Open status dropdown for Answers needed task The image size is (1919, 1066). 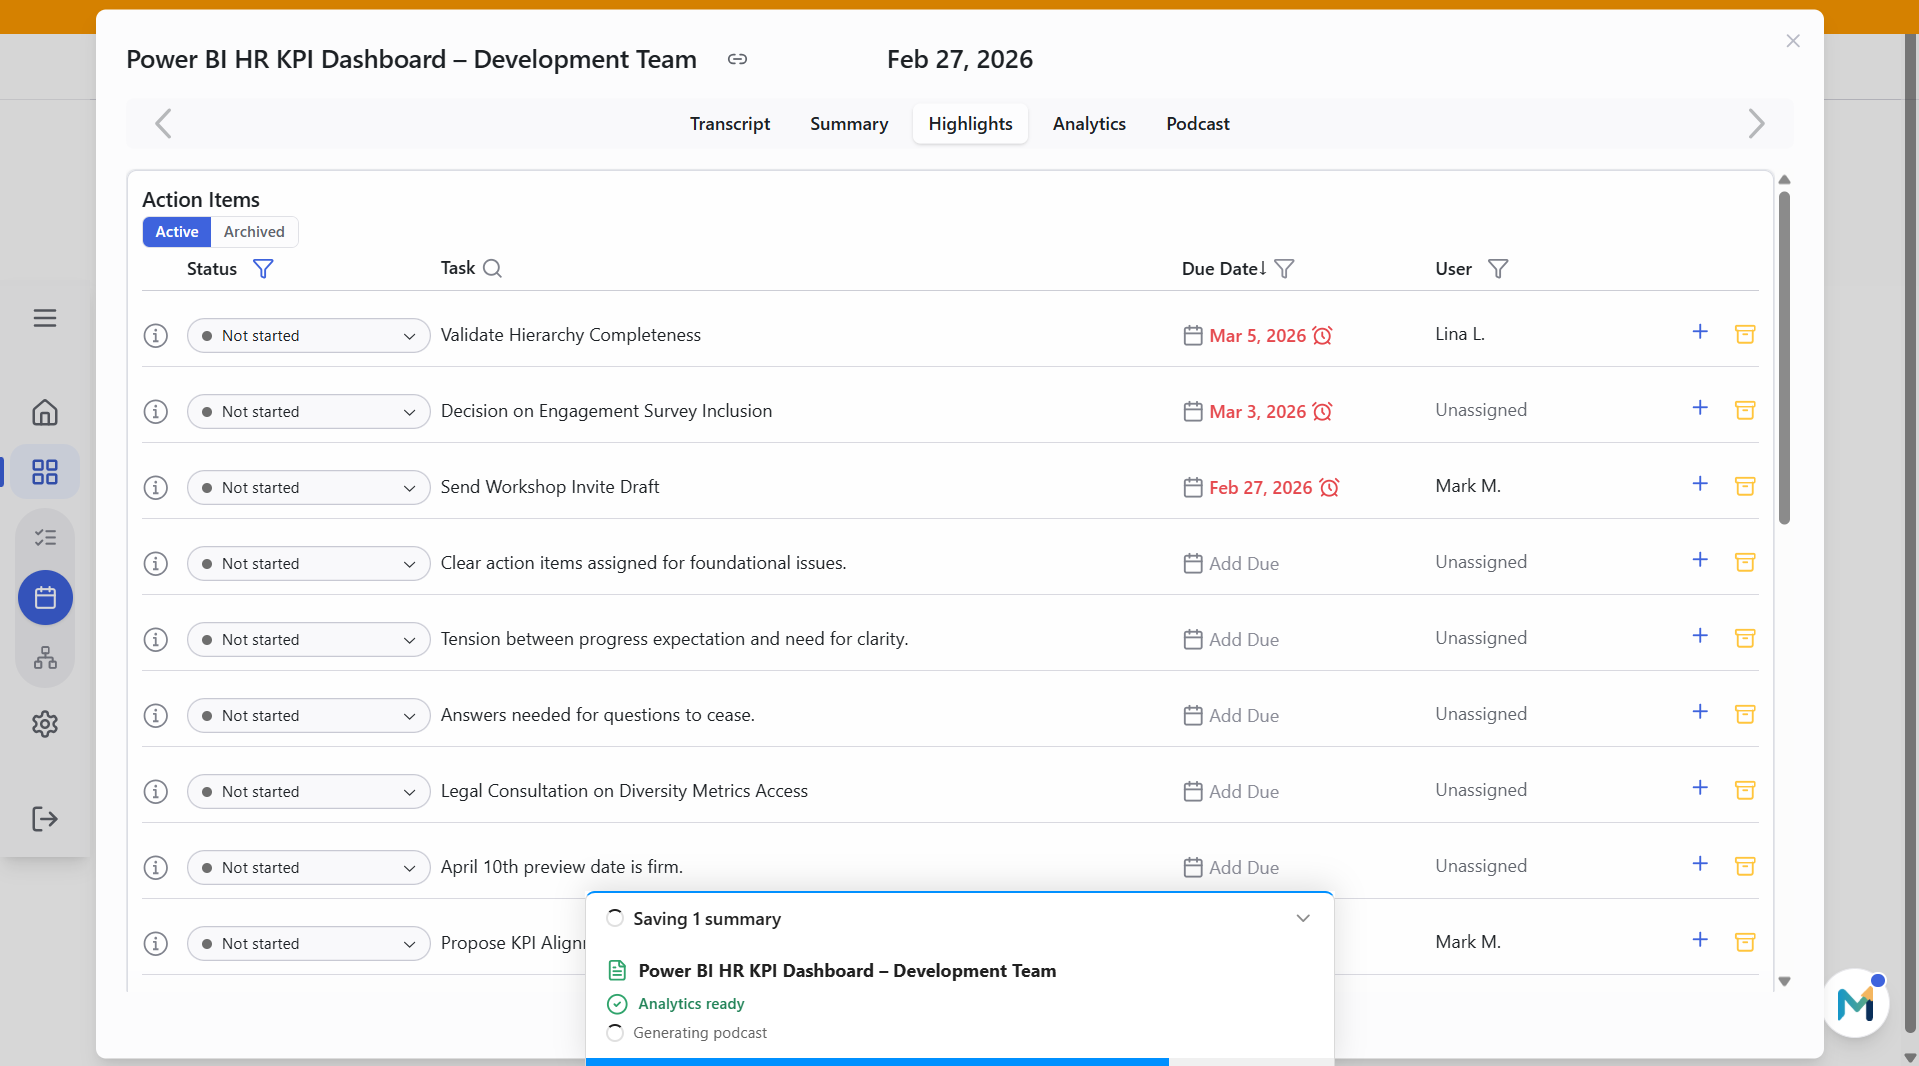coord(308,715)
